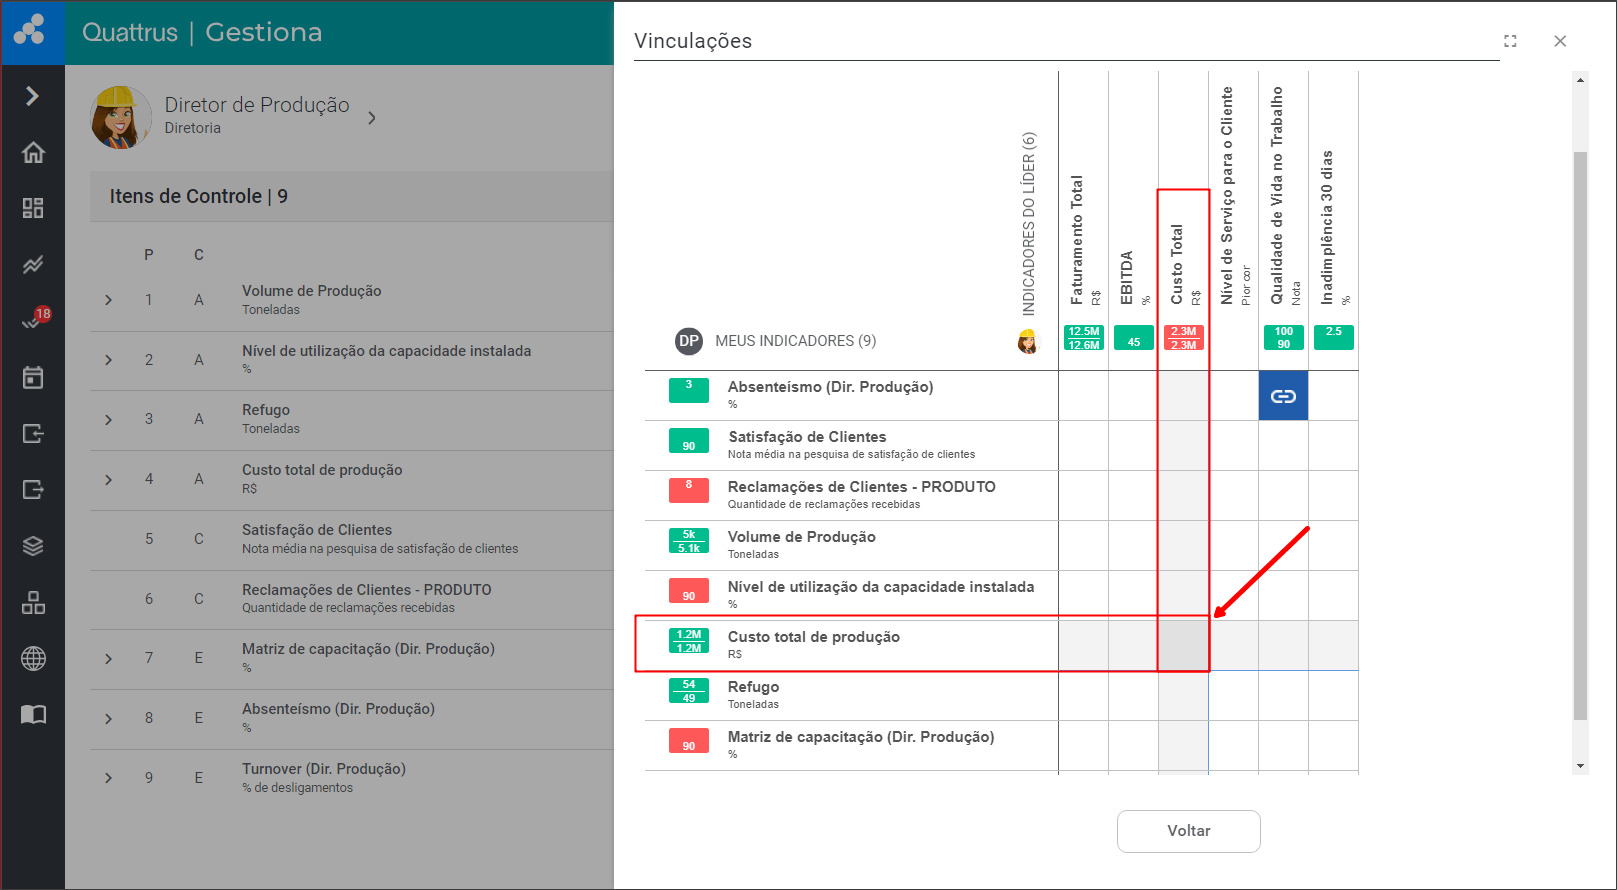Toggle full screen for Vinculações panel
The width and height of the screenshot is (1617, 890).
click(x=1510, y=41)
